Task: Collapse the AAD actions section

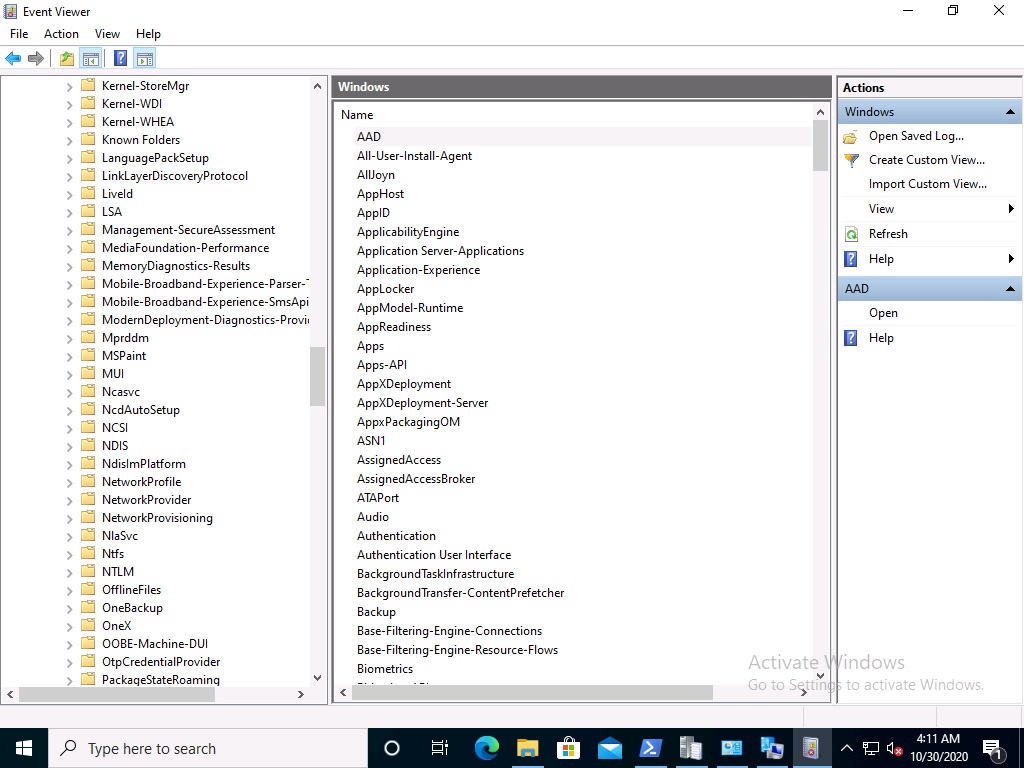Action: 1010,289
